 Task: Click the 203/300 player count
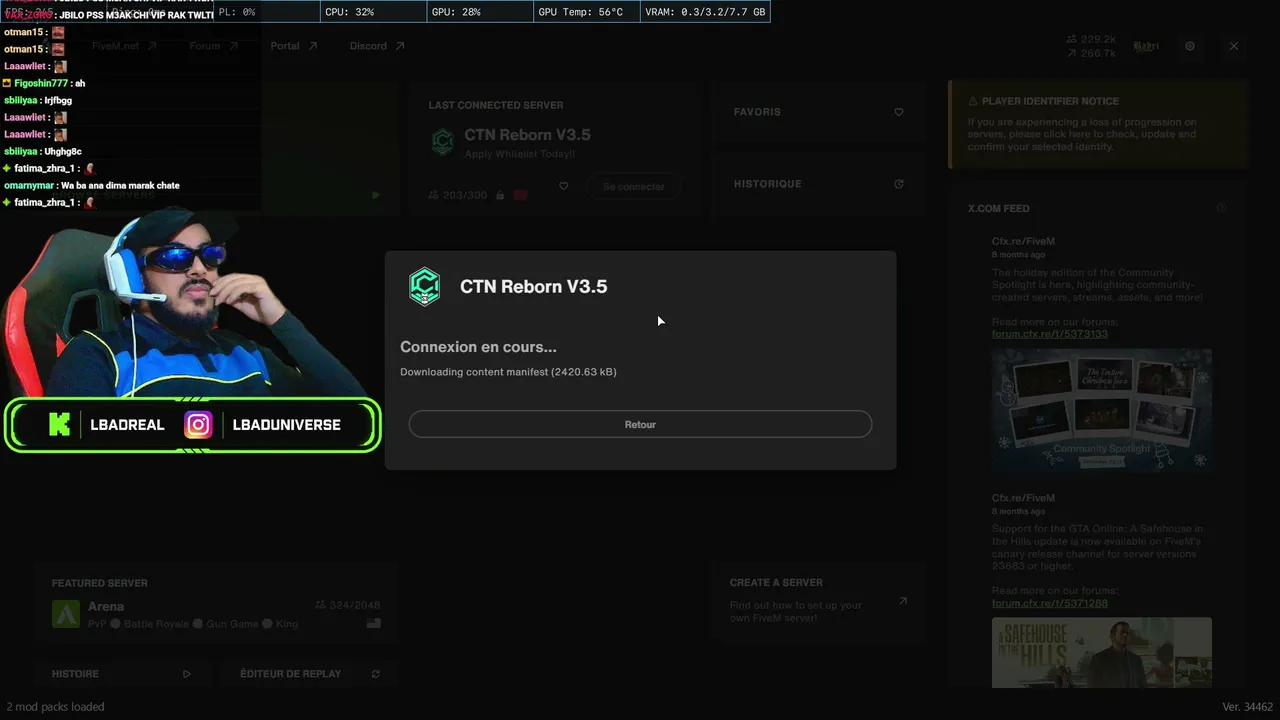click(458, 195)
